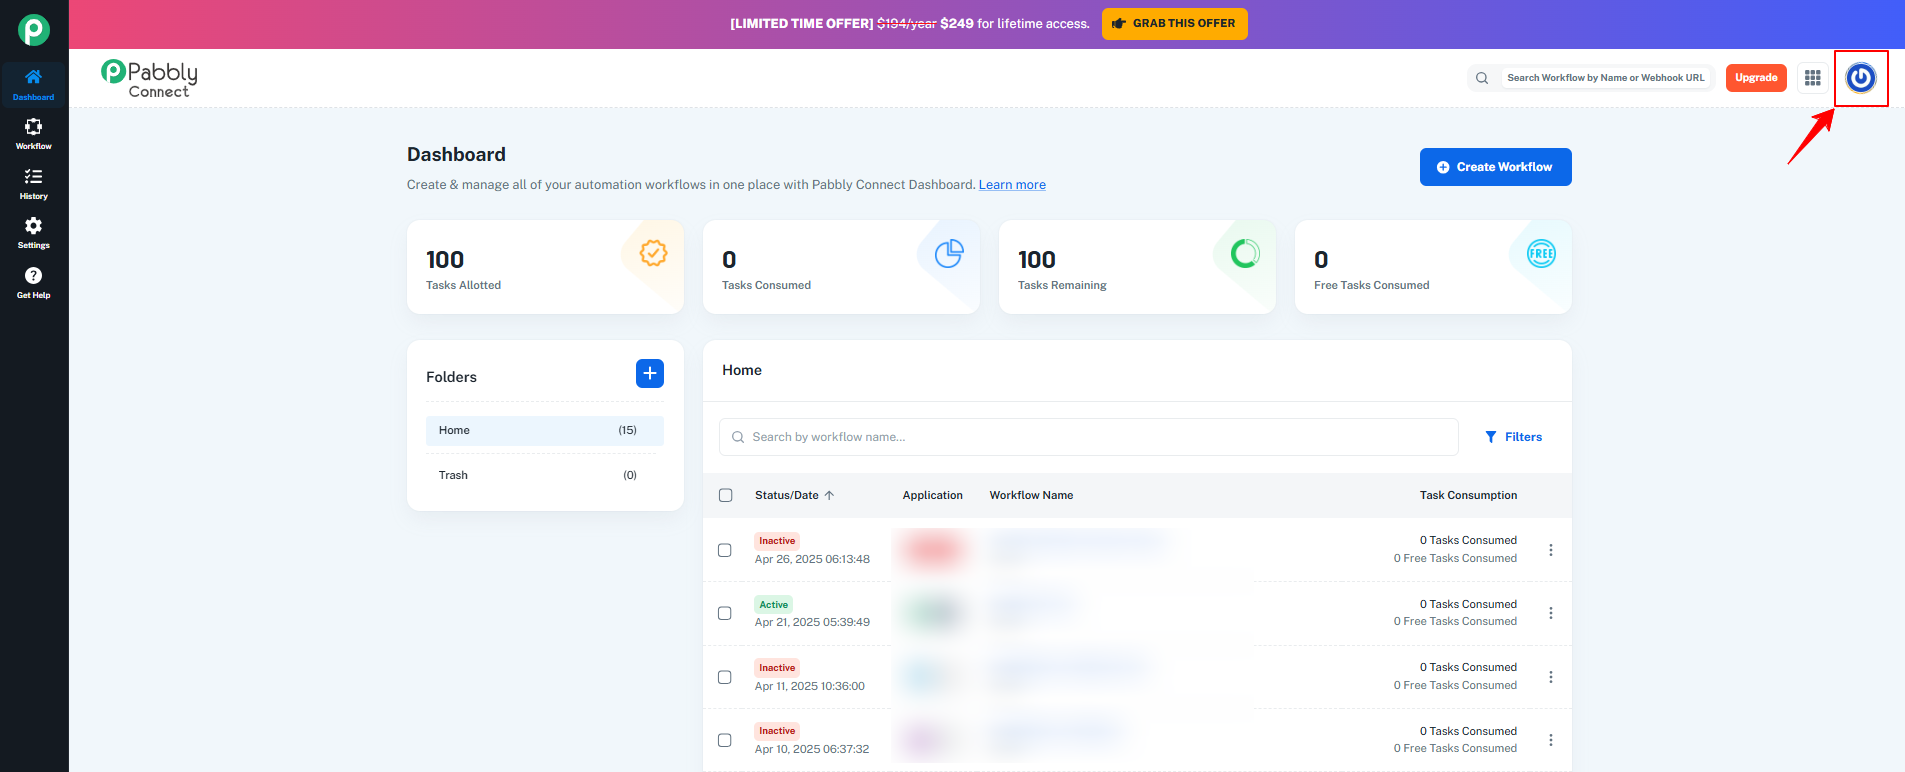Open the Workflow sidebar item
This screenshot has width=1905, height=772.
[x=34, y=134]
